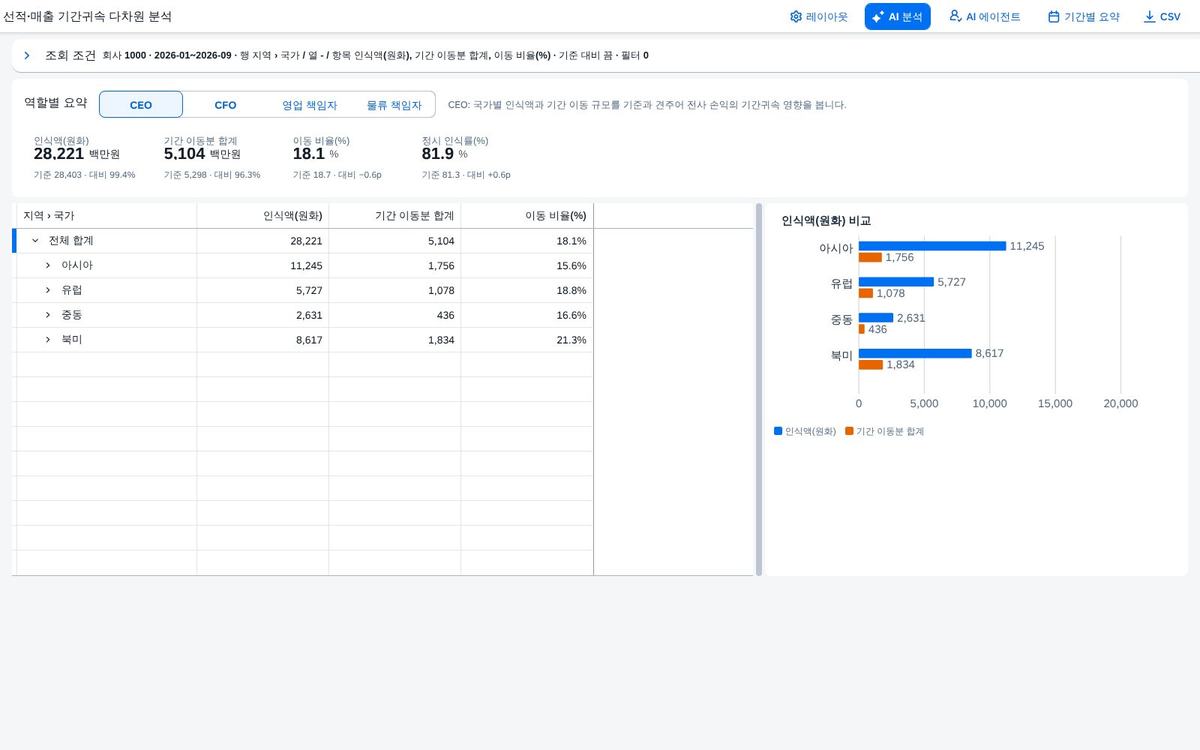Expand the 조회 조건 panel chevron
Screen dimensions: 1200x750
tap(27, 56)
